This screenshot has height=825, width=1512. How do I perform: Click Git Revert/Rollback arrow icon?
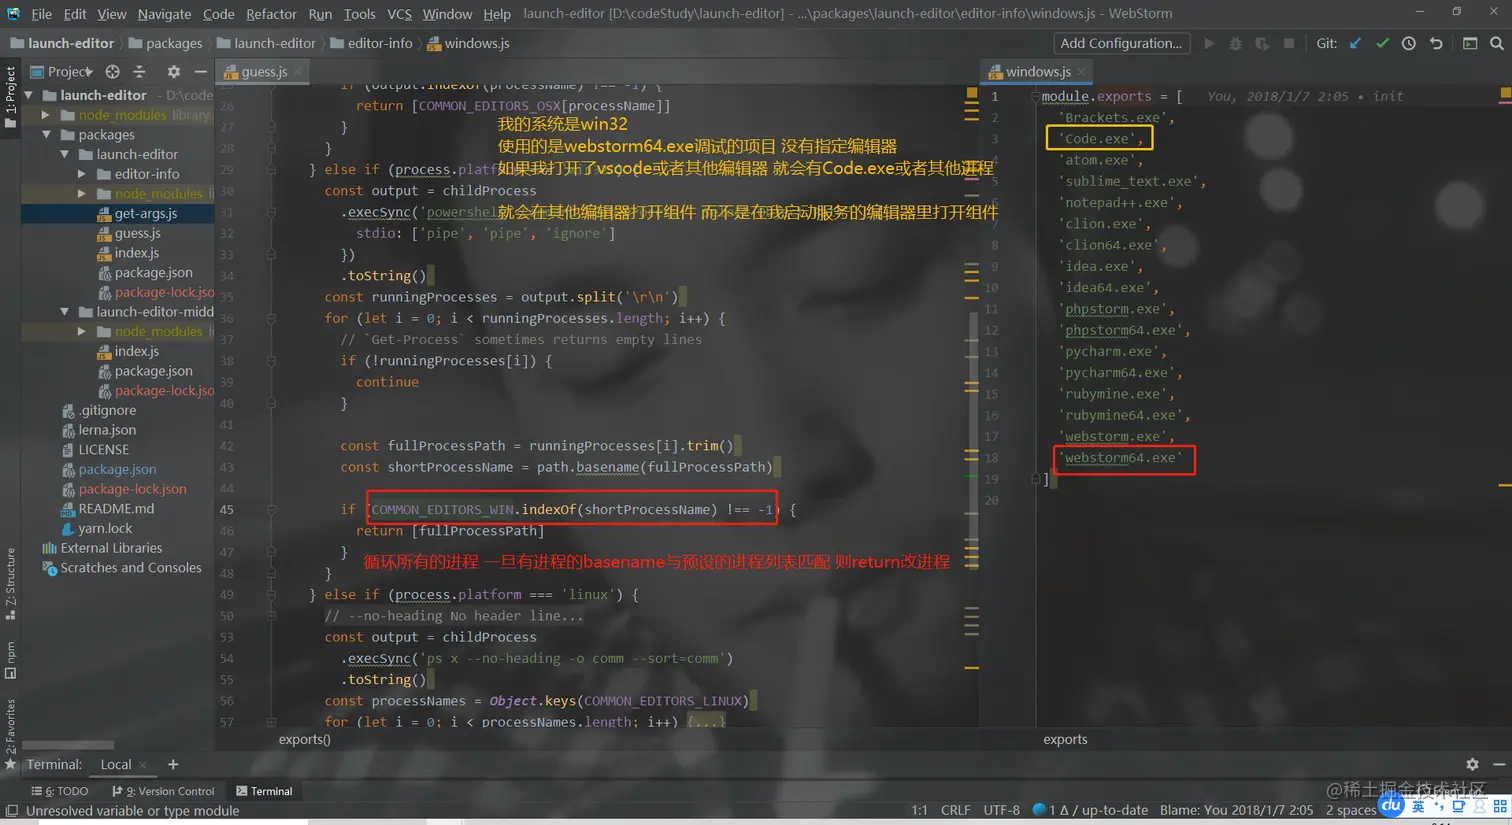click(1436, 43)
